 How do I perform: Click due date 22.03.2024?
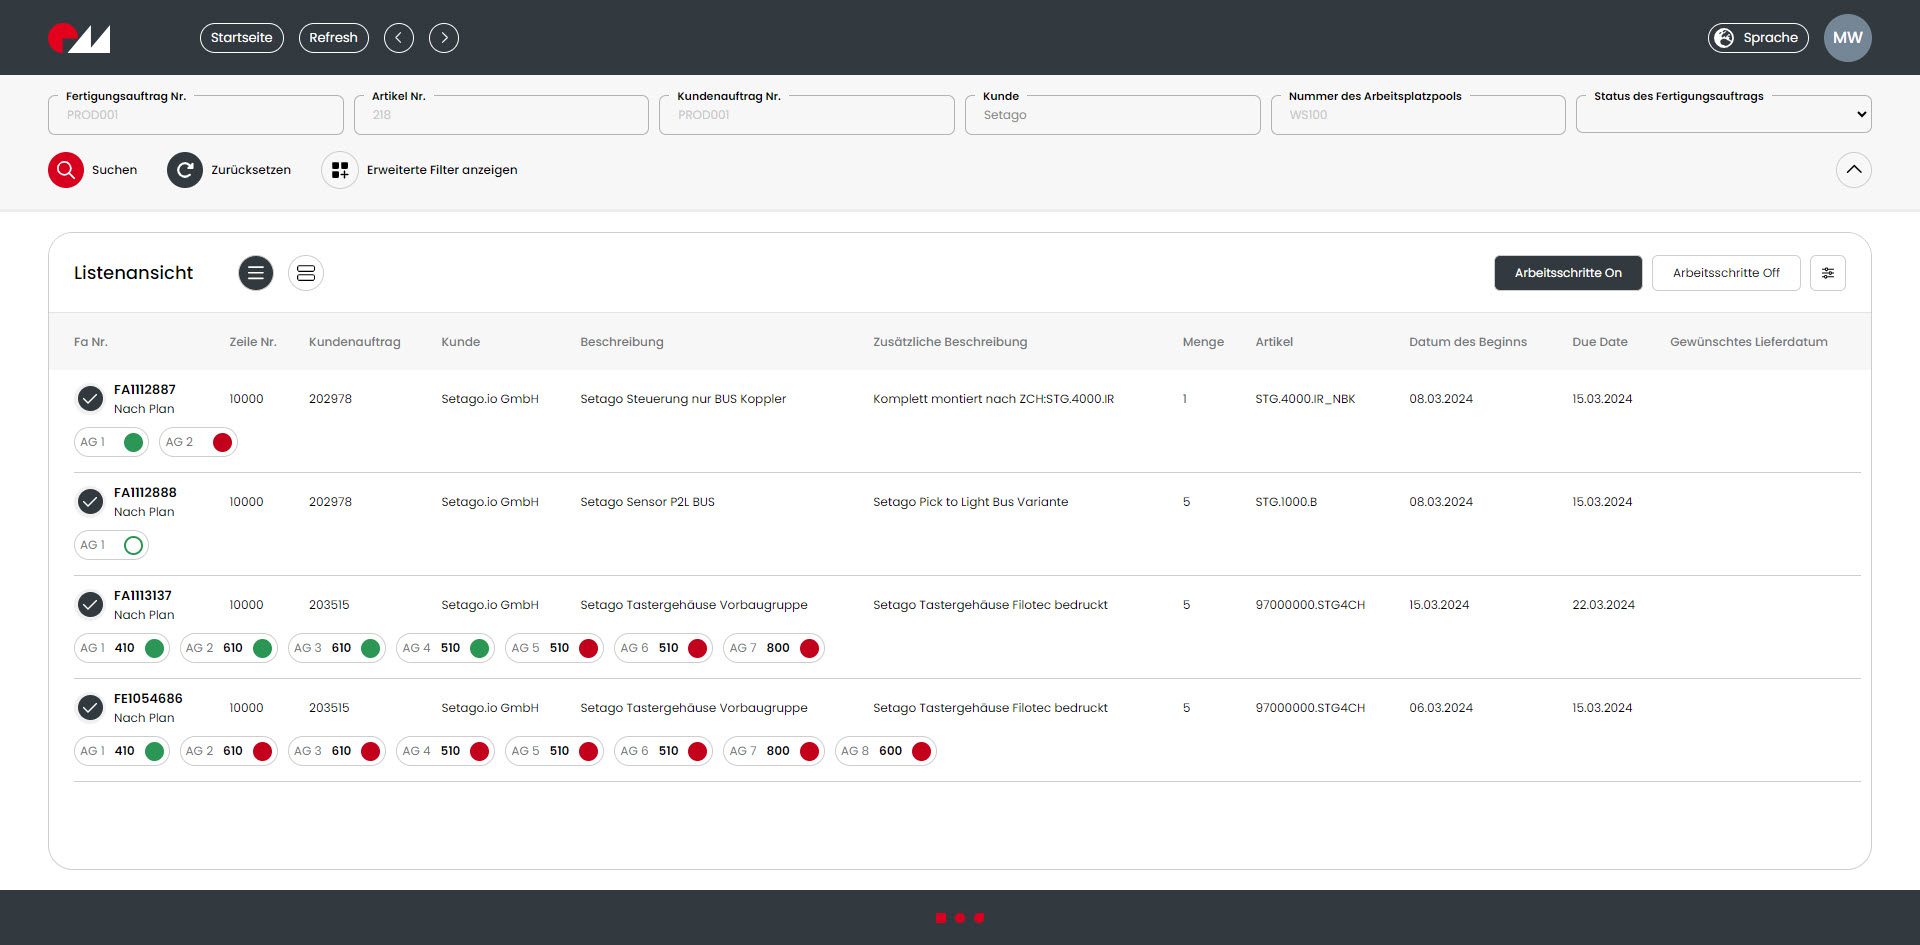(1603, 605)
